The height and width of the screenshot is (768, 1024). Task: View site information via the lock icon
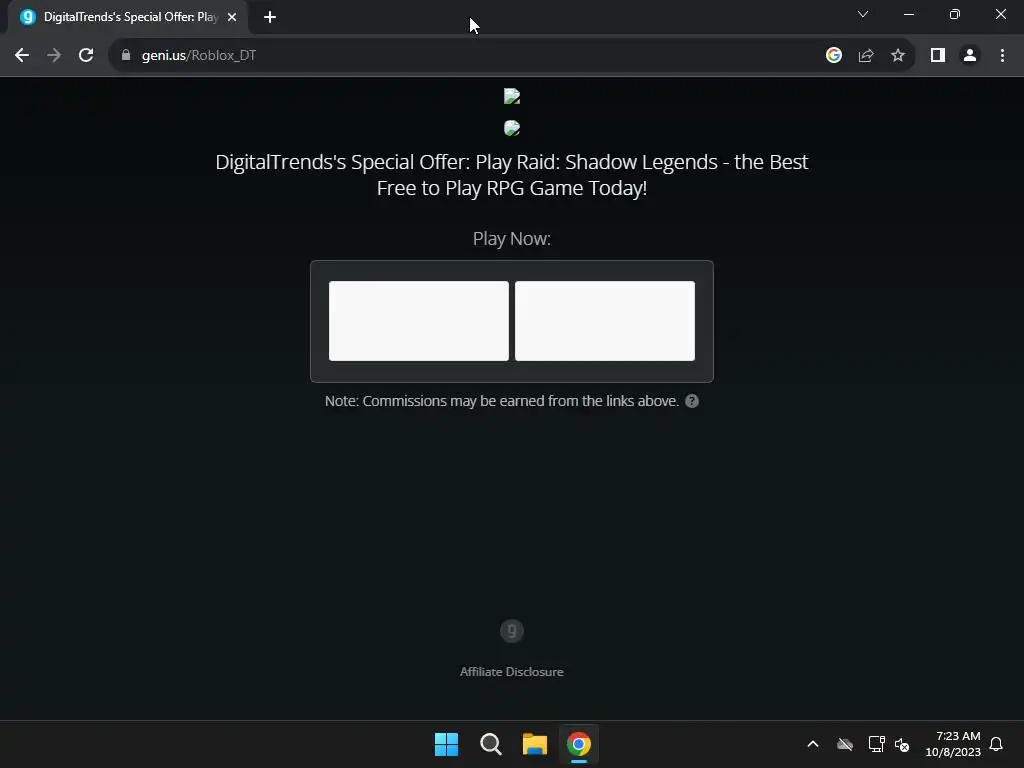point(126,56)
